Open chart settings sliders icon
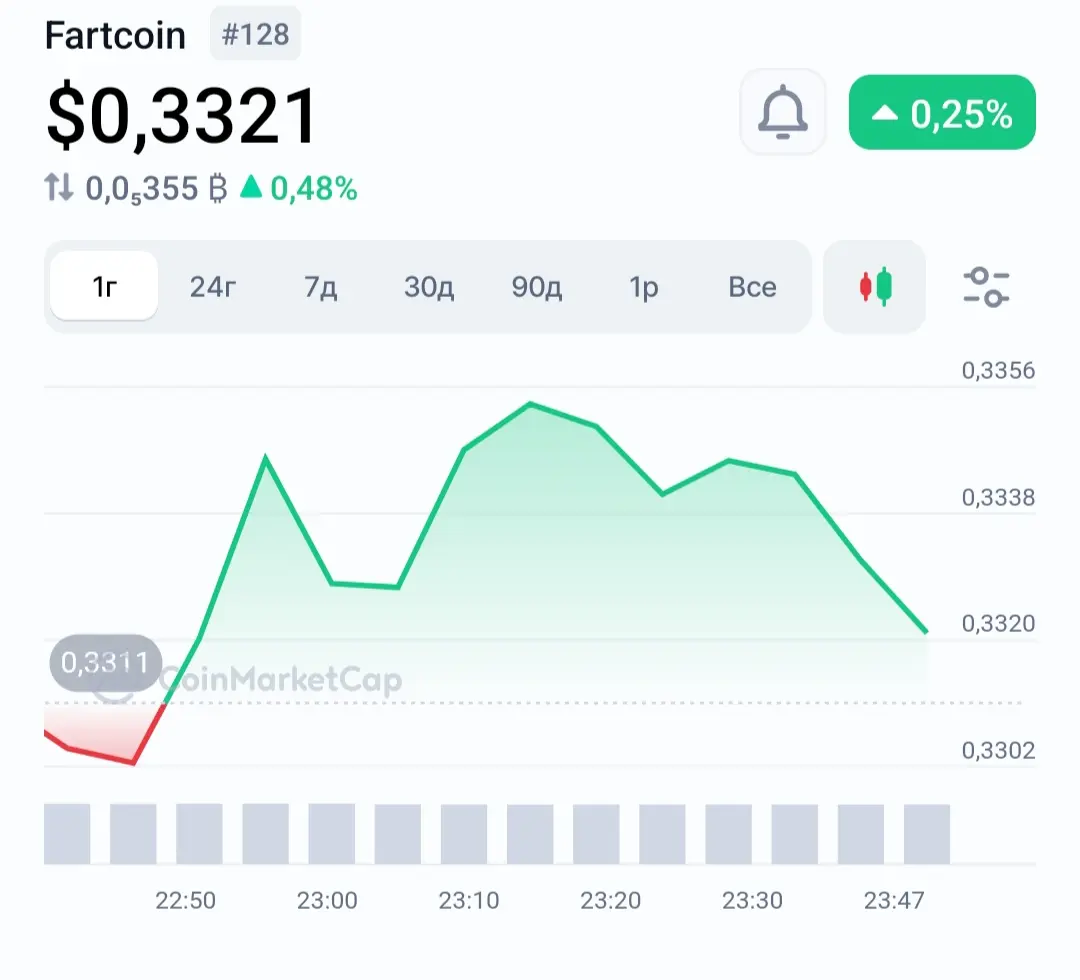This screenshot has height=980, width=1080. tap(986, 287)
